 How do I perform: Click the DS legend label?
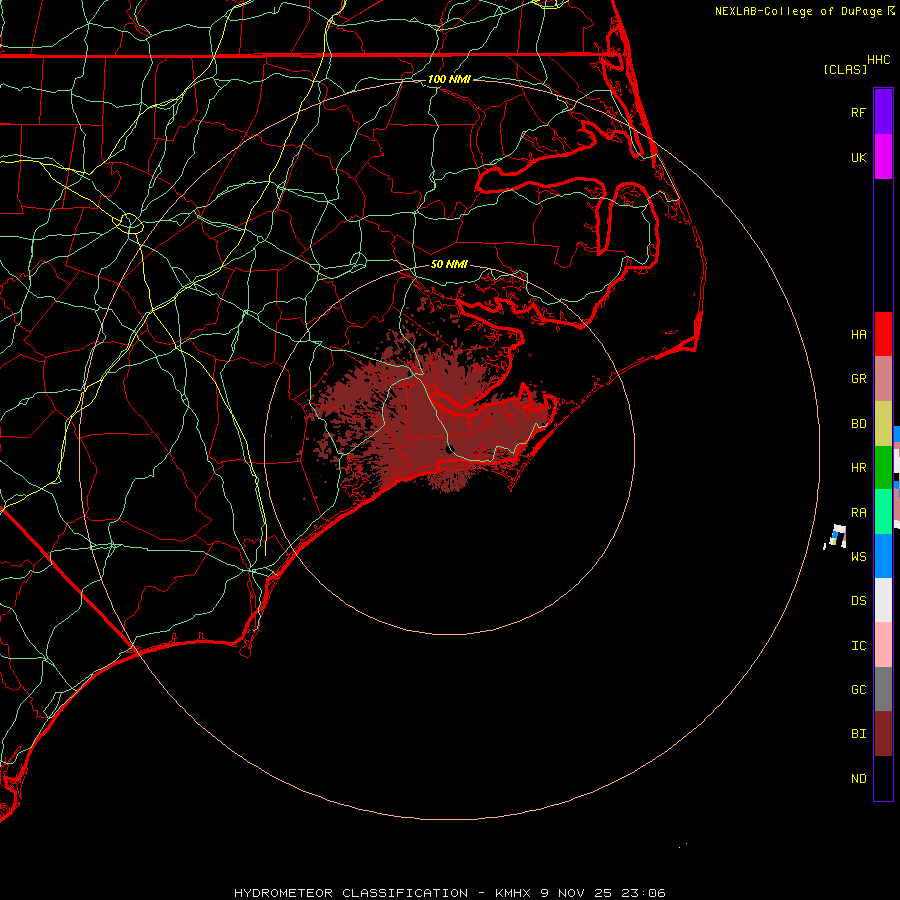click(x=858, y=600)
